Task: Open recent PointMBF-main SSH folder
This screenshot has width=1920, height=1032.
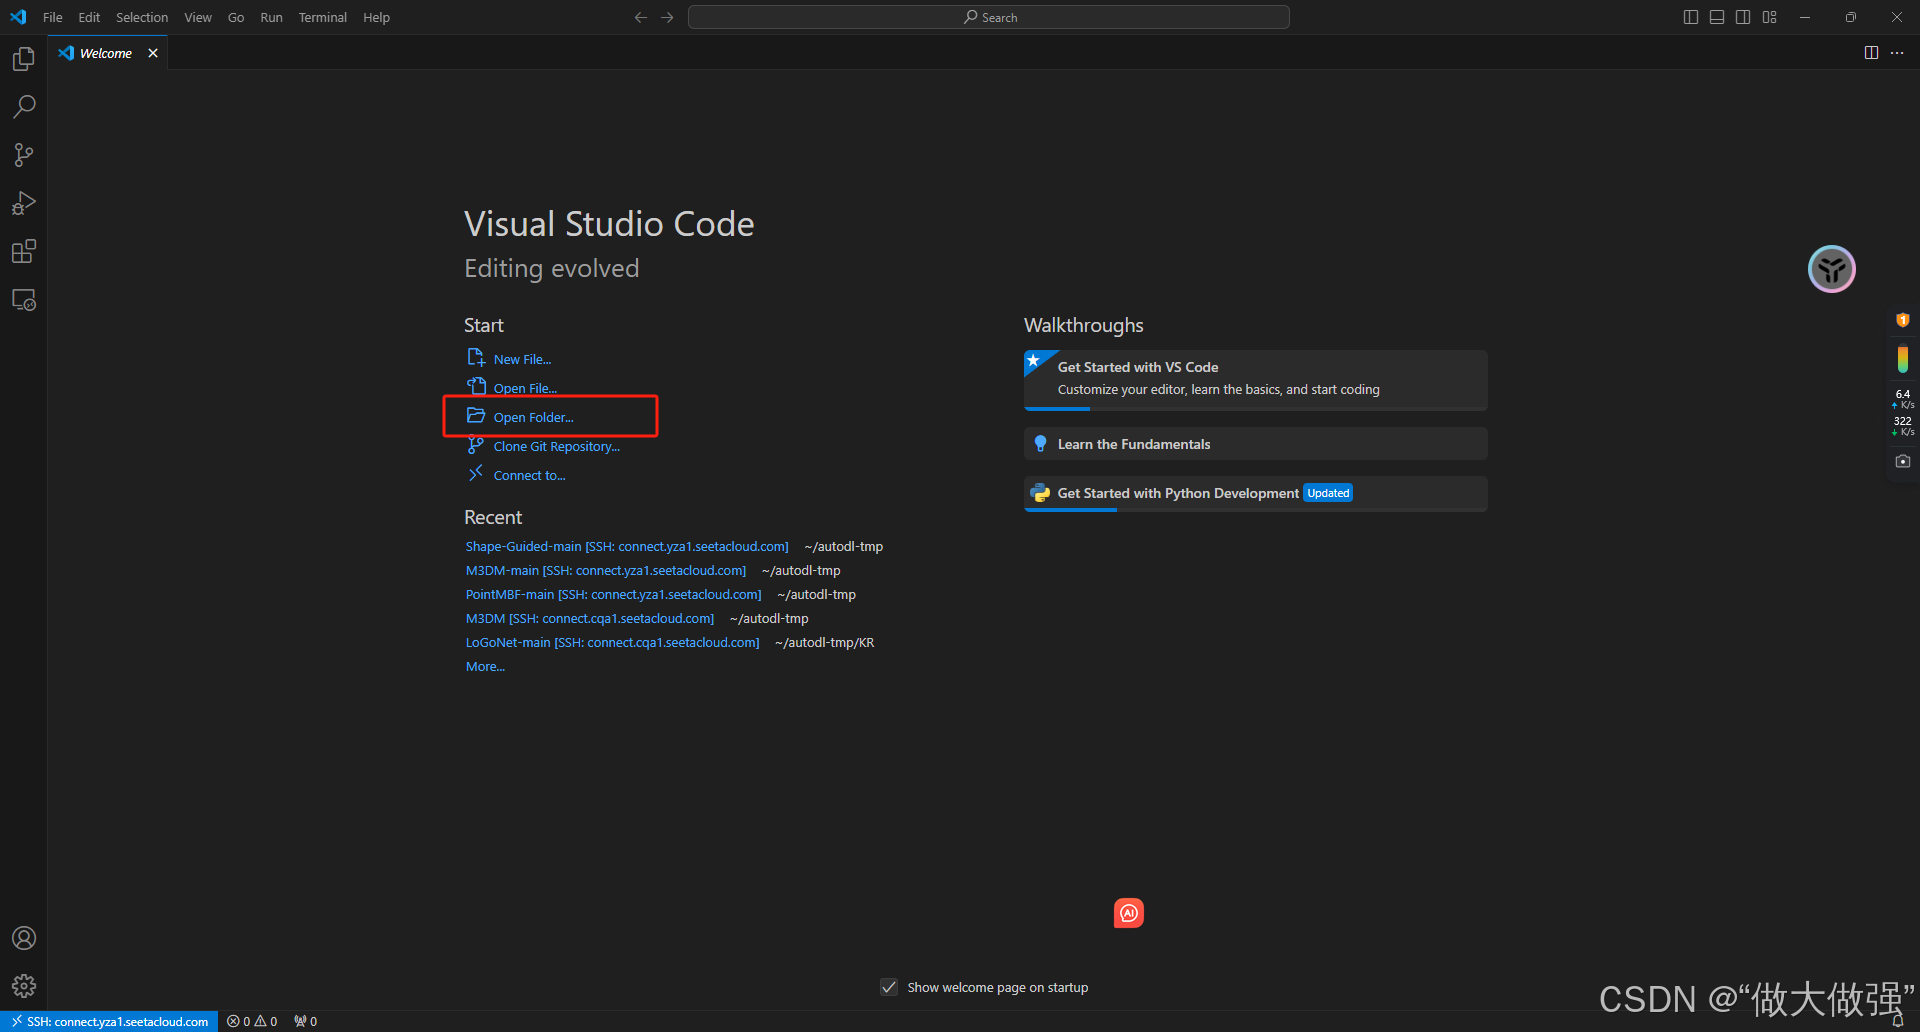Action: tap(613, 595)
